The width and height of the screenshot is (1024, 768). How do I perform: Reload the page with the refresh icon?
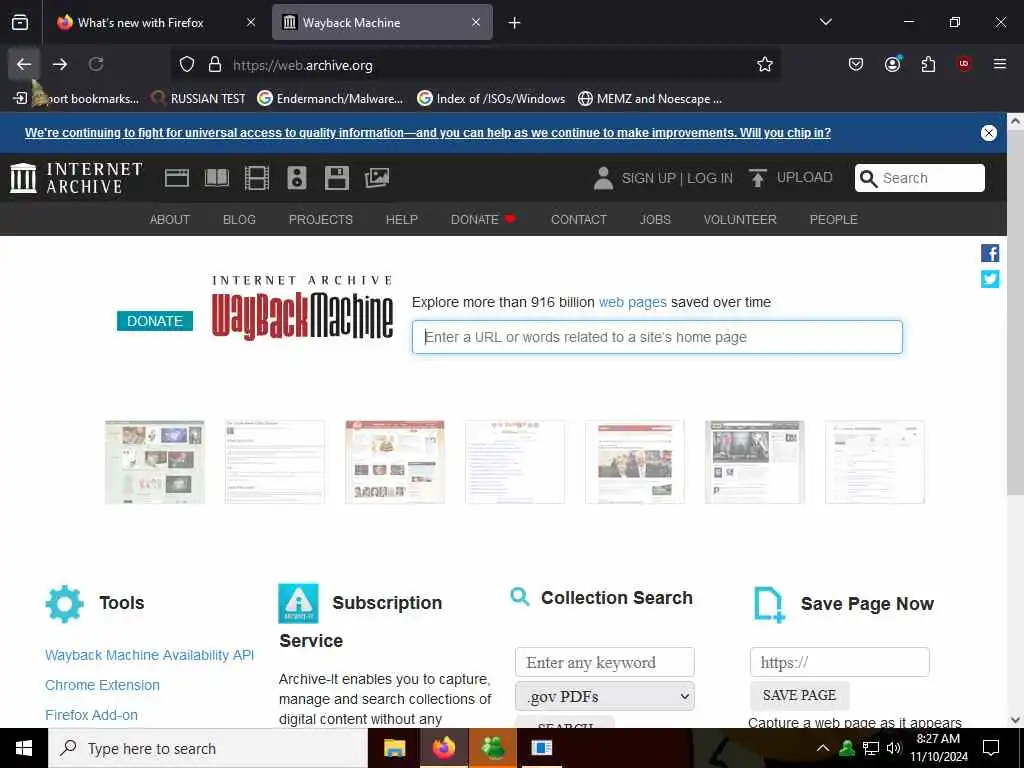[96, 64]
